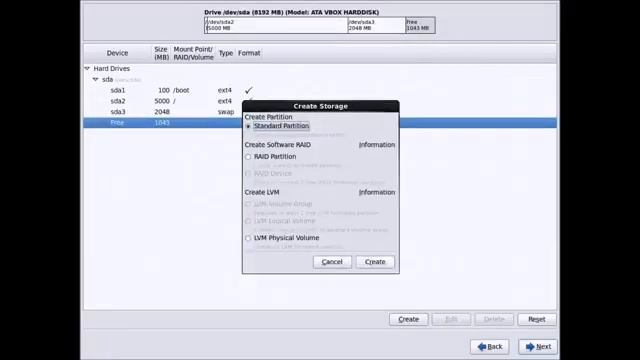This screenshot has height=360, width=640.
Task: Select the sda3 swap partition row
Action: 320,112
